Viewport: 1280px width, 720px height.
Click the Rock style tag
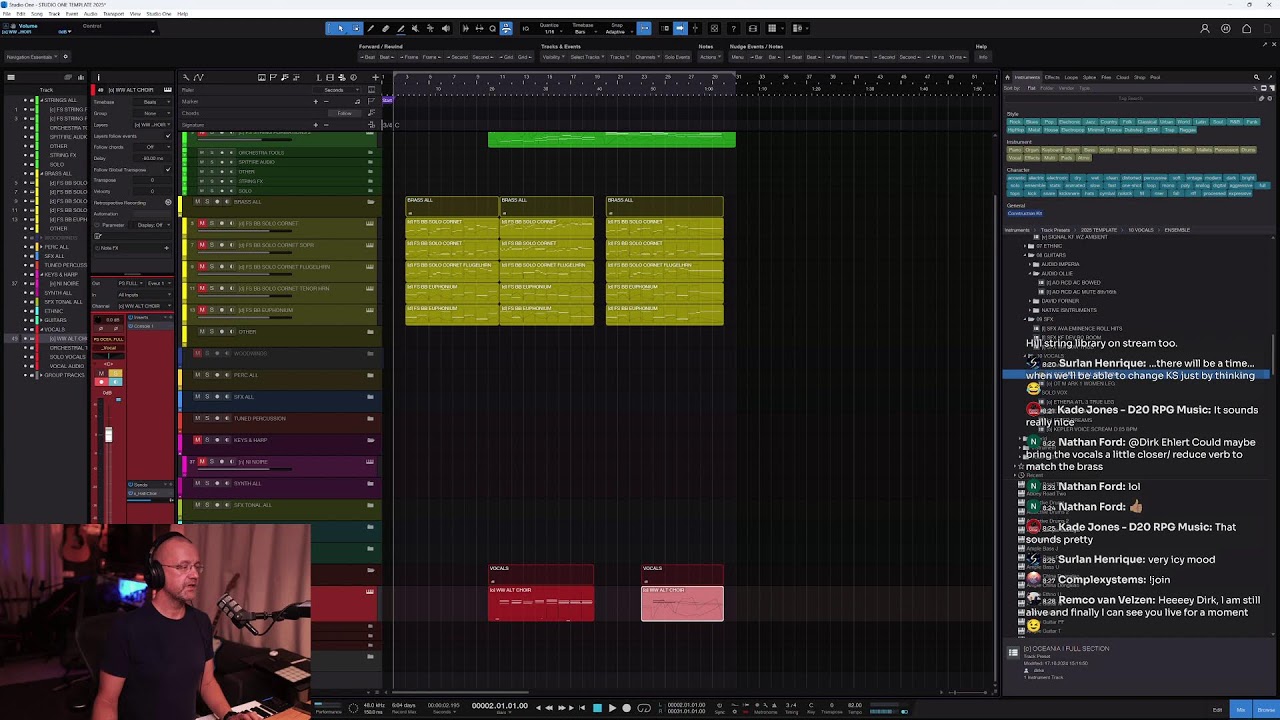[x=1016, y=122]
